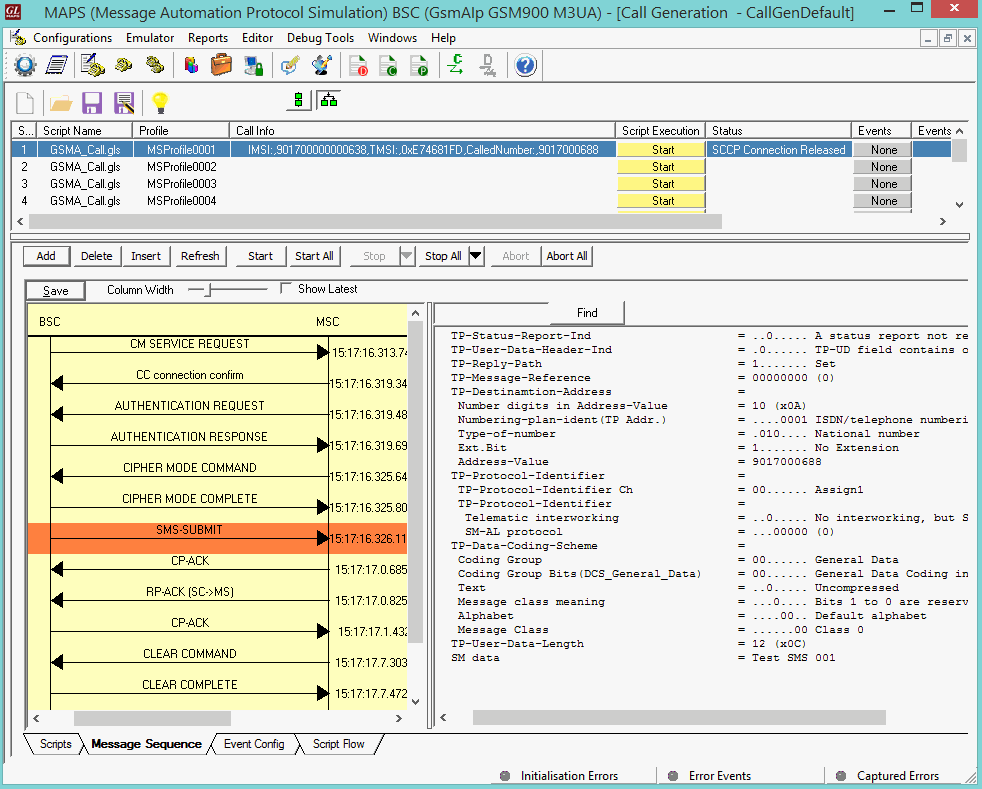Click the document icon with green C
Viewport: 982px width, 789px height.
click(x=388, y=66)
